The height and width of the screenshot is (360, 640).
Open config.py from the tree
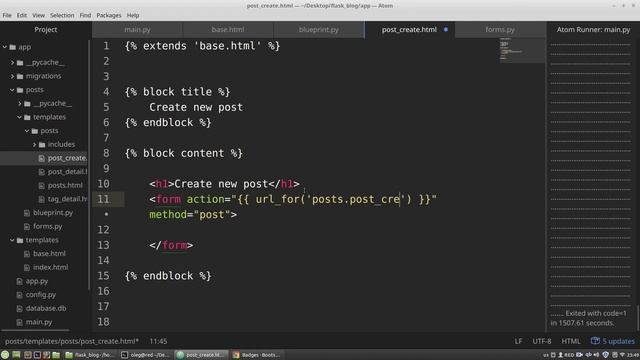tap(41, 295)
